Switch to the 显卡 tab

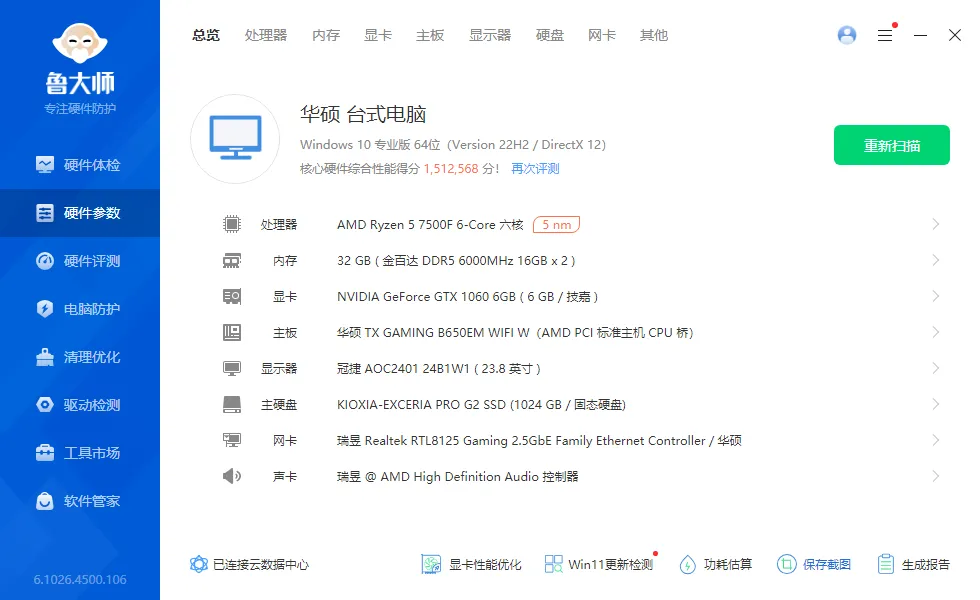(378, 36)
